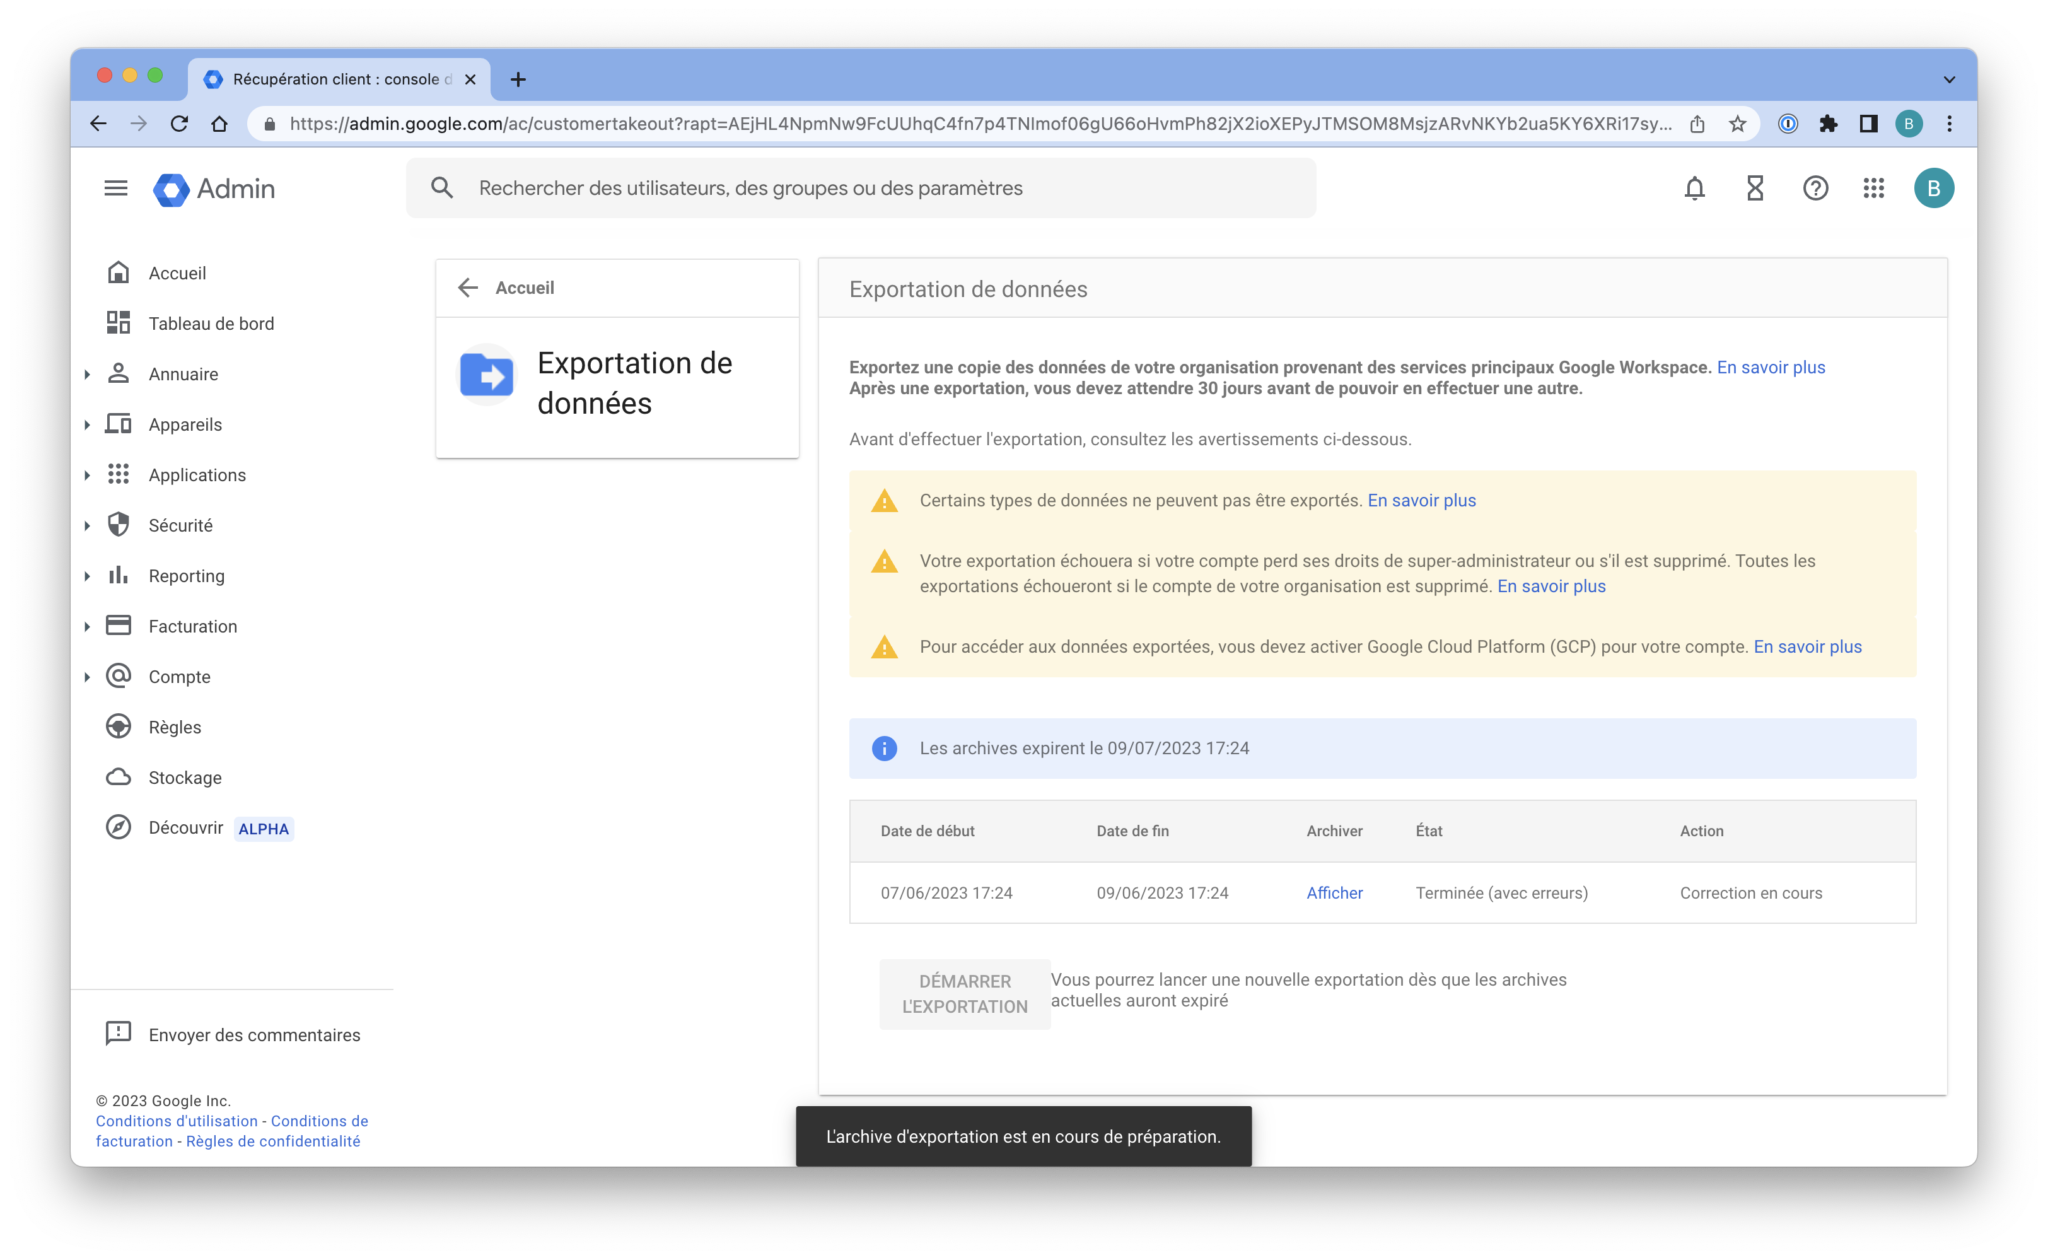Open the navigation hamburger menu

point(116,188)
